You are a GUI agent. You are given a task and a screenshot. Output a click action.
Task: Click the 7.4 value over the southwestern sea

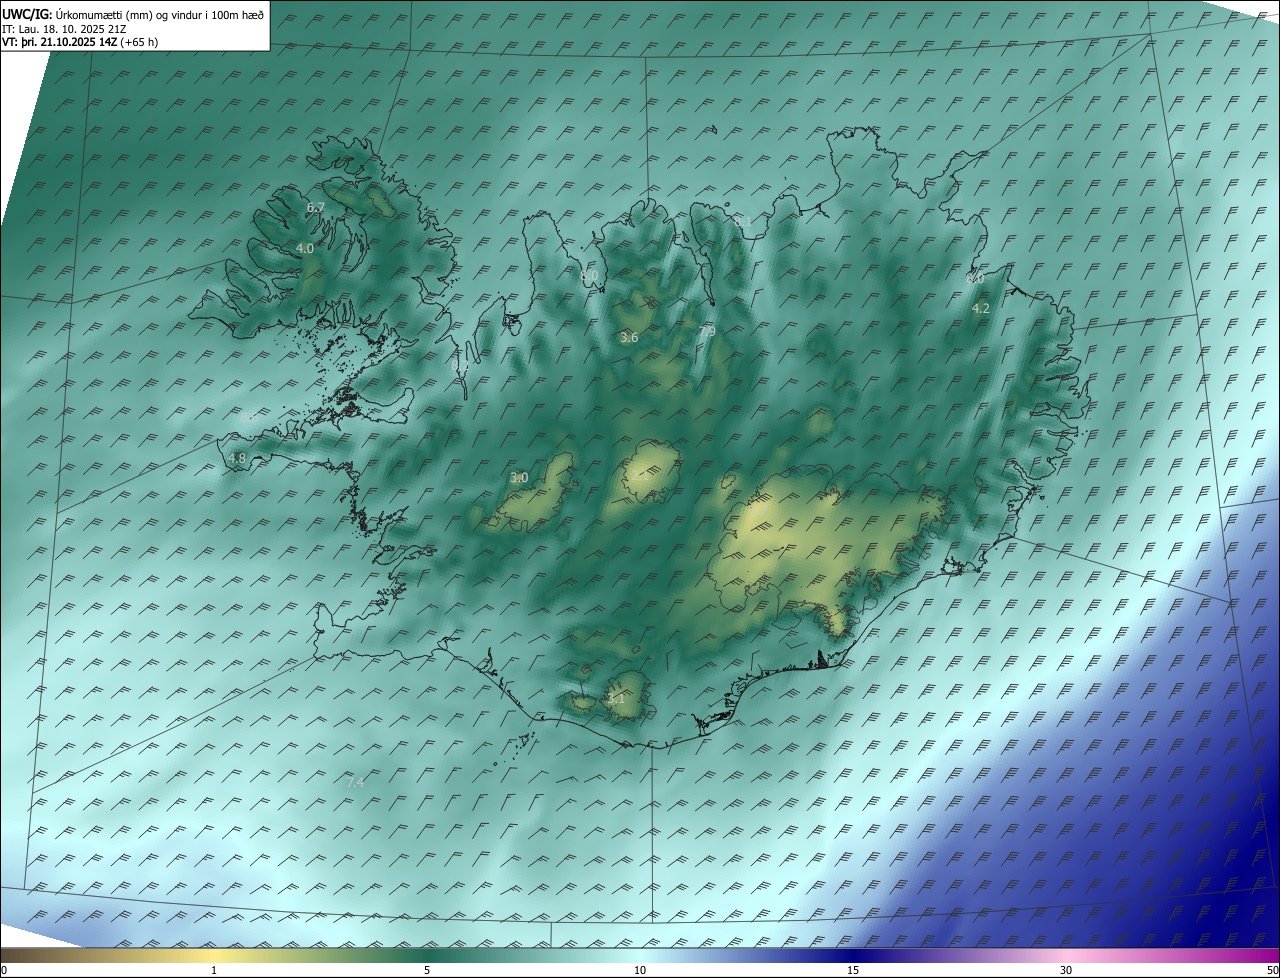coord(355,782)
